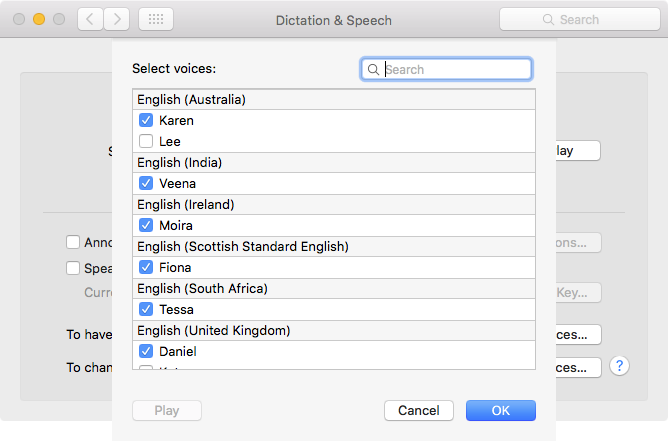Select the Daniel voice name

(178, 352)
